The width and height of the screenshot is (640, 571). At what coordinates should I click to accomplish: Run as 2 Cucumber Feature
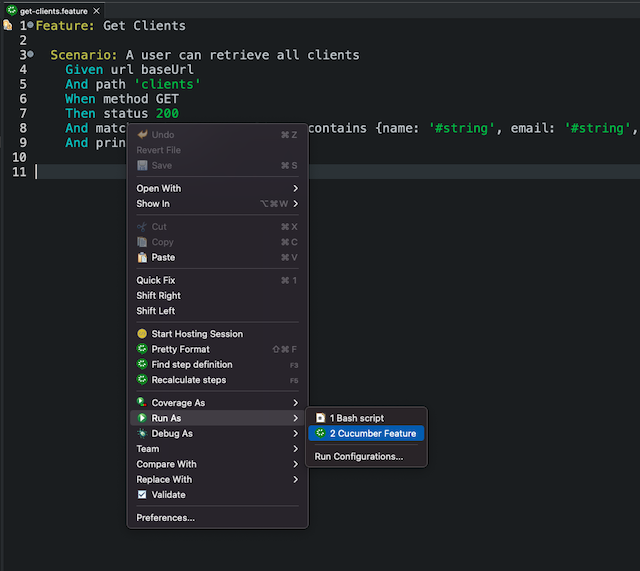(x=366, y=433)
